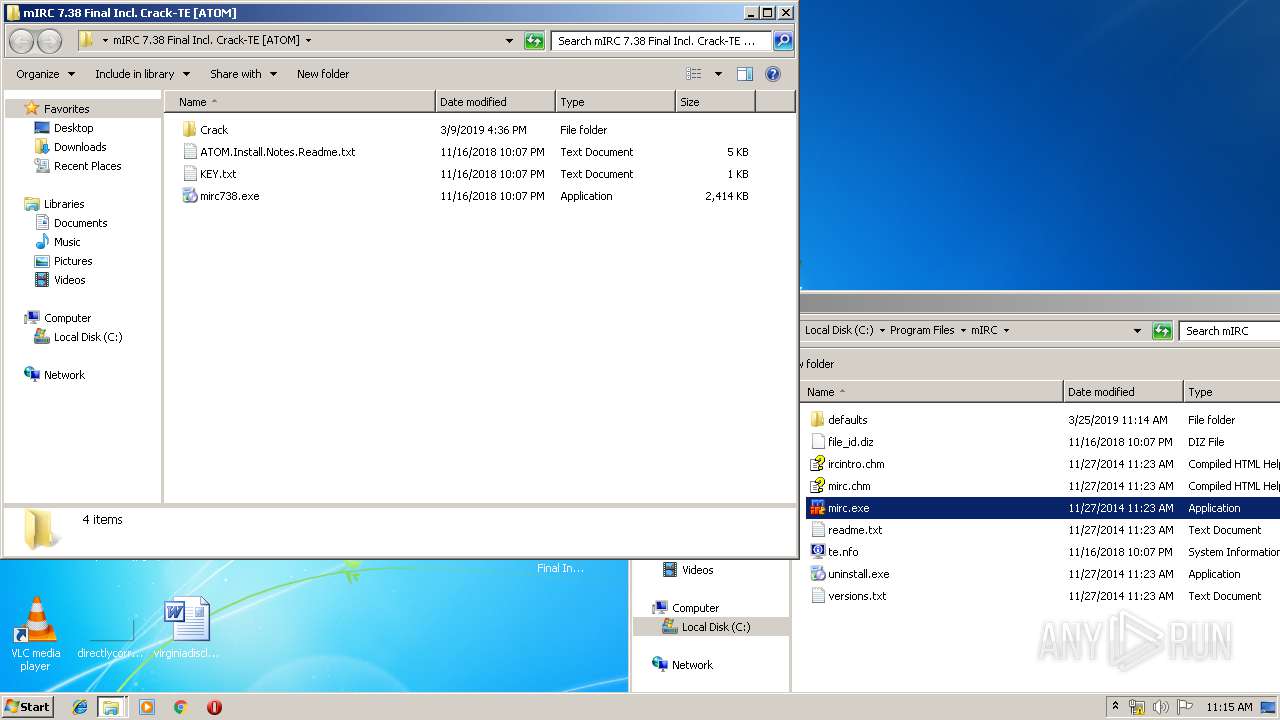Sort by Type column in ATOM window
The image size is (1280, 720).
tap(616, 102)
